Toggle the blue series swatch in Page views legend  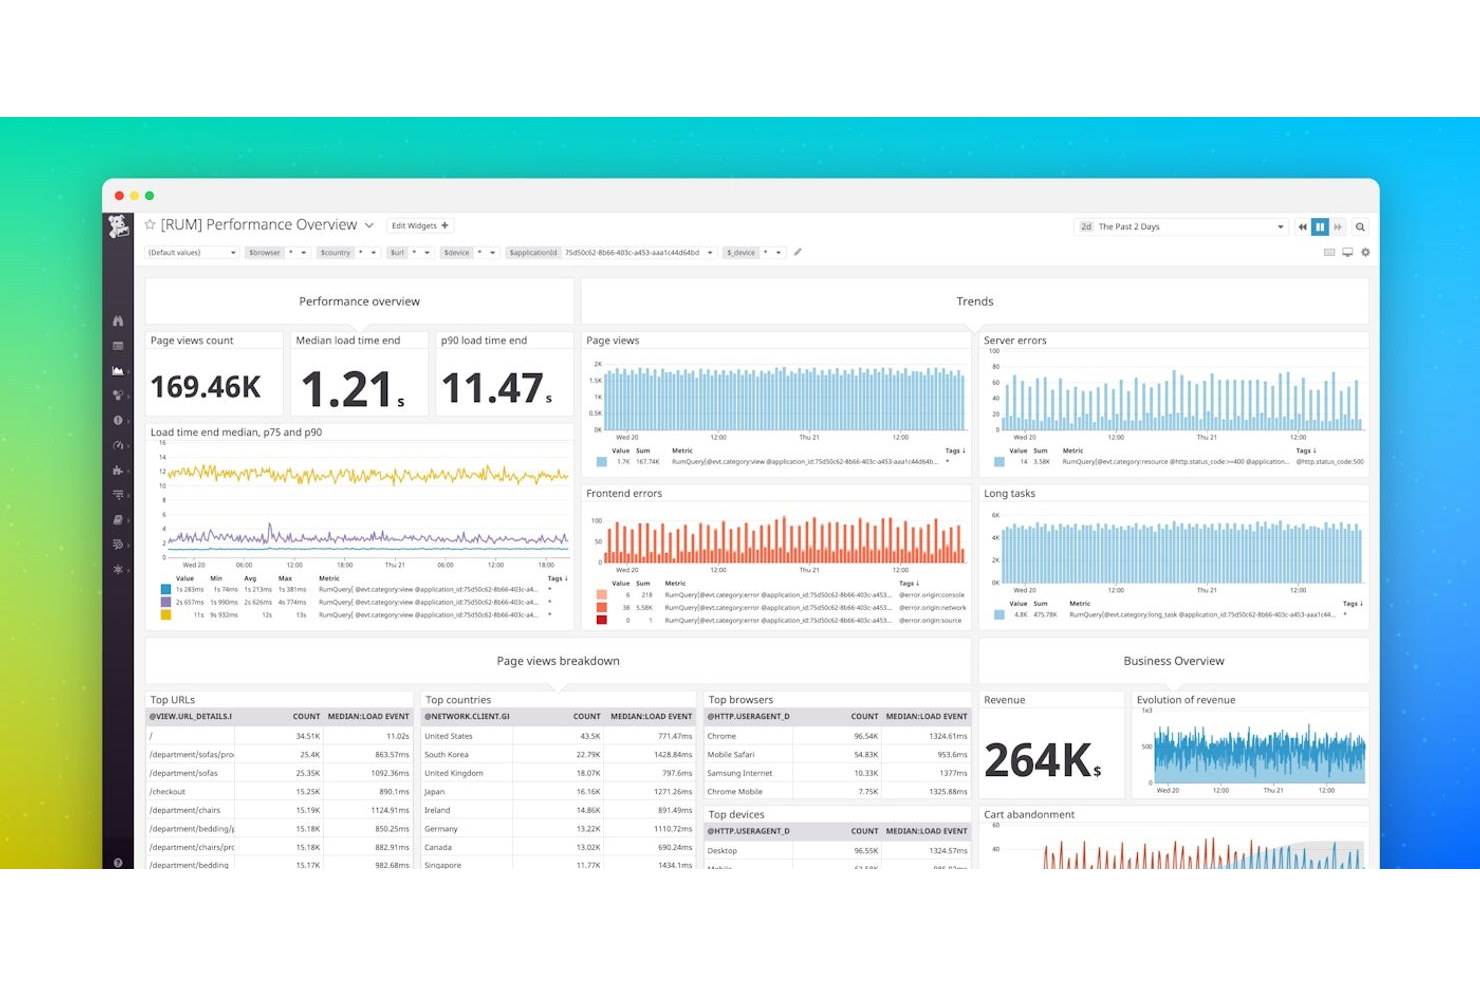click(x=600, y=461)
